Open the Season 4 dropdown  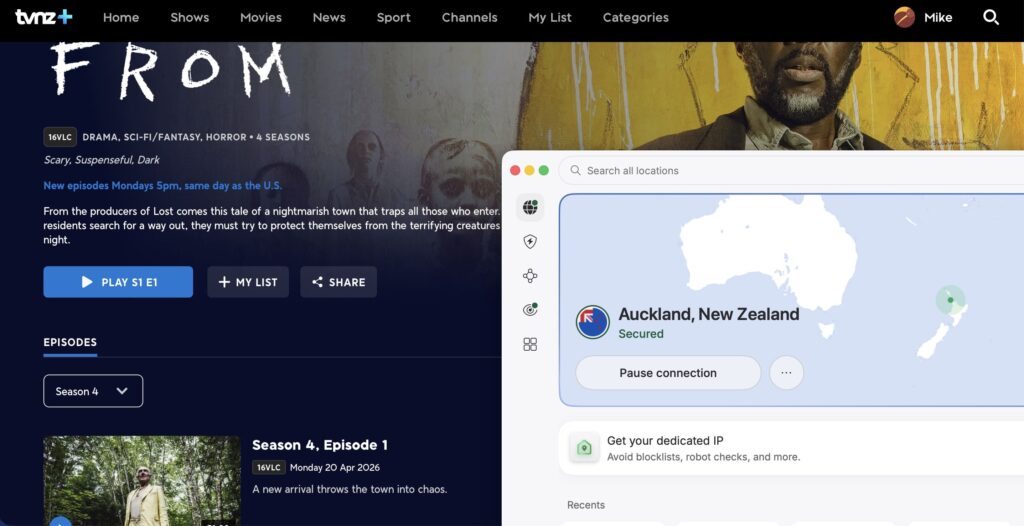tap(93, 391)
